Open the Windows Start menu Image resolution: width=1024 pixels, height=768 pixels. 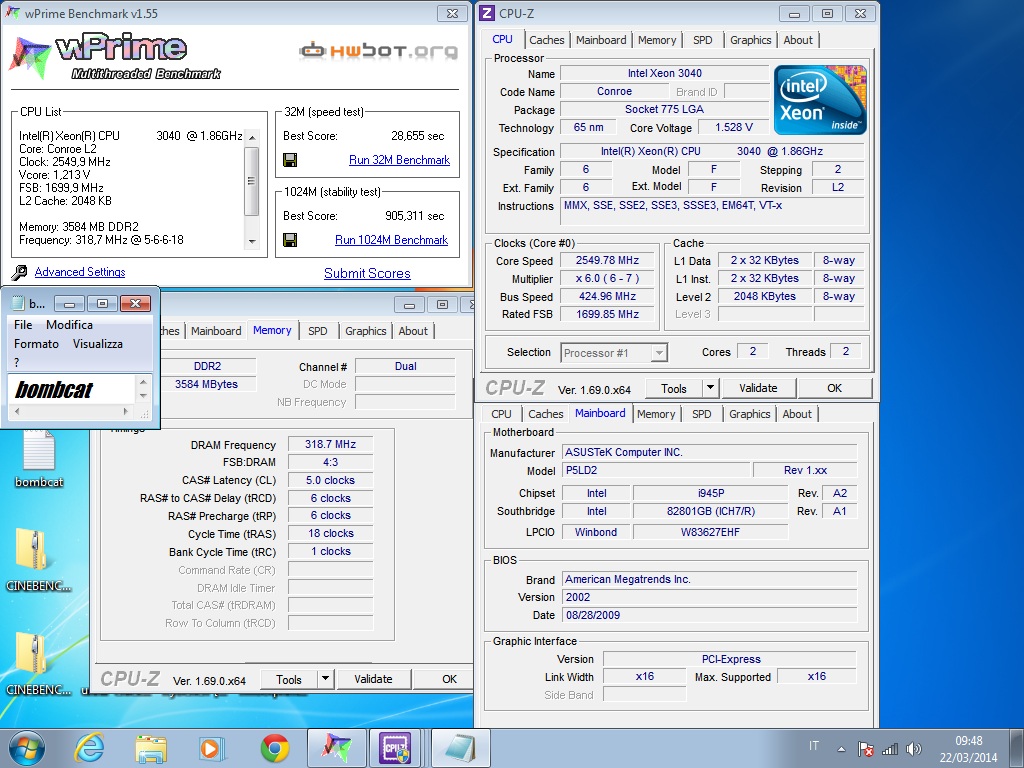27,748
